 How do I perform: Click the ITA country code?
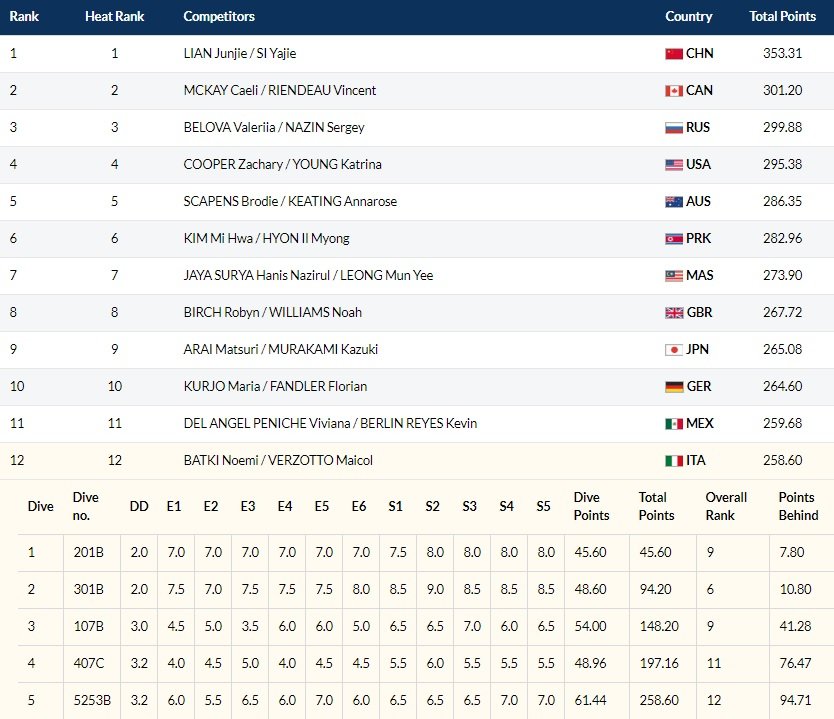pyautogui.click(x=696, y=461)
